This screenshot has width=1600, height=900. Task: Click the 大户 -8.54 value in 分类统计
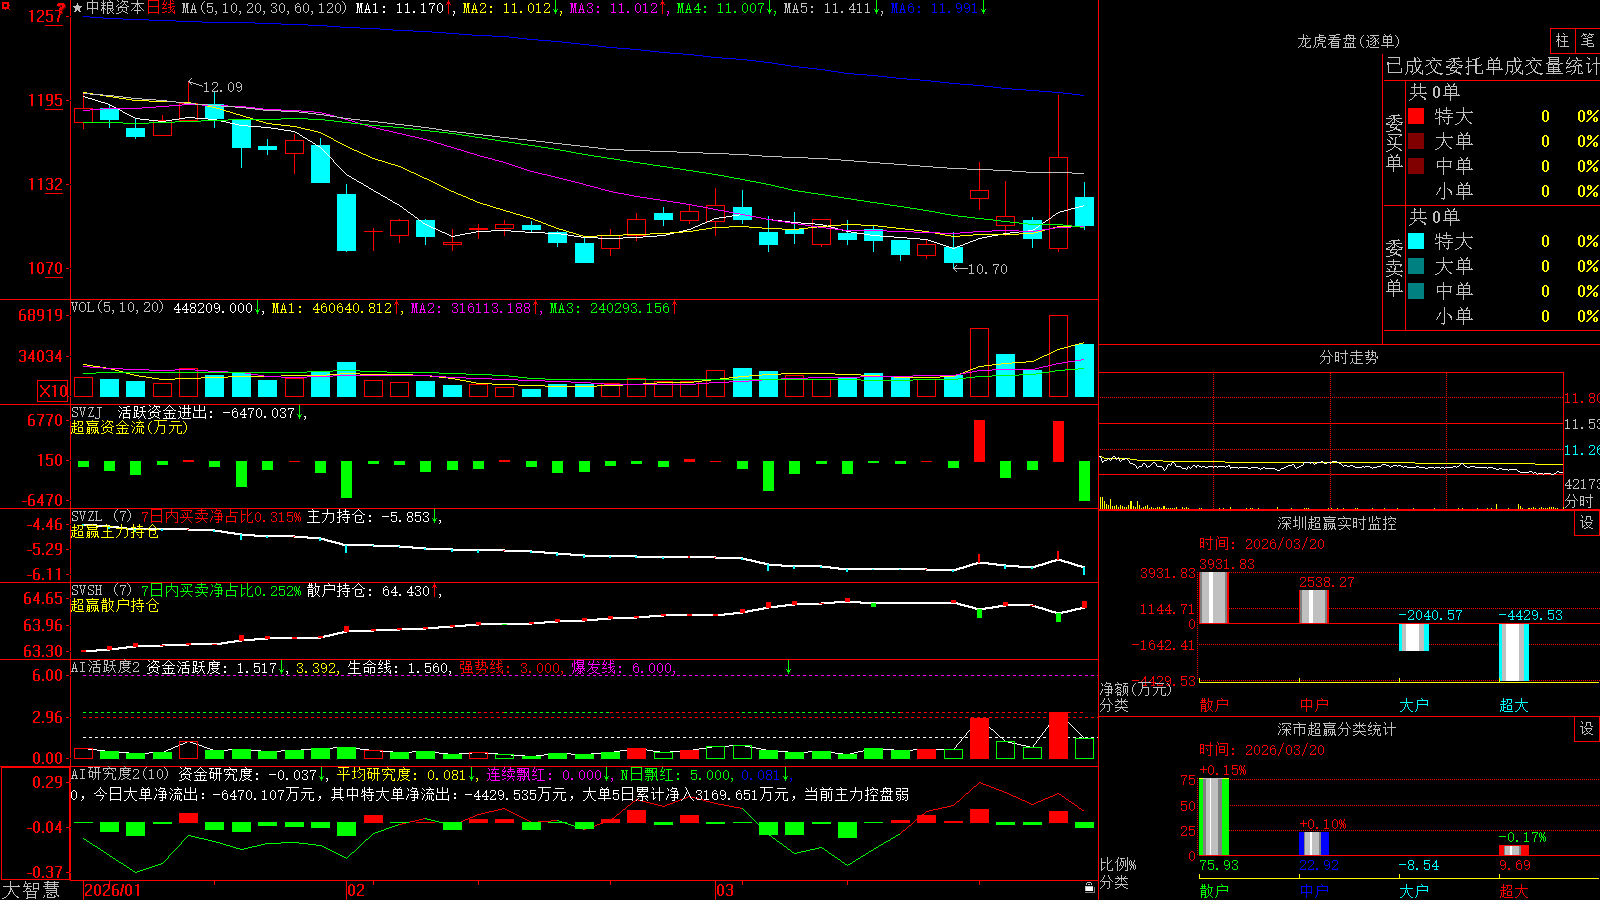tap(1418, 865)
